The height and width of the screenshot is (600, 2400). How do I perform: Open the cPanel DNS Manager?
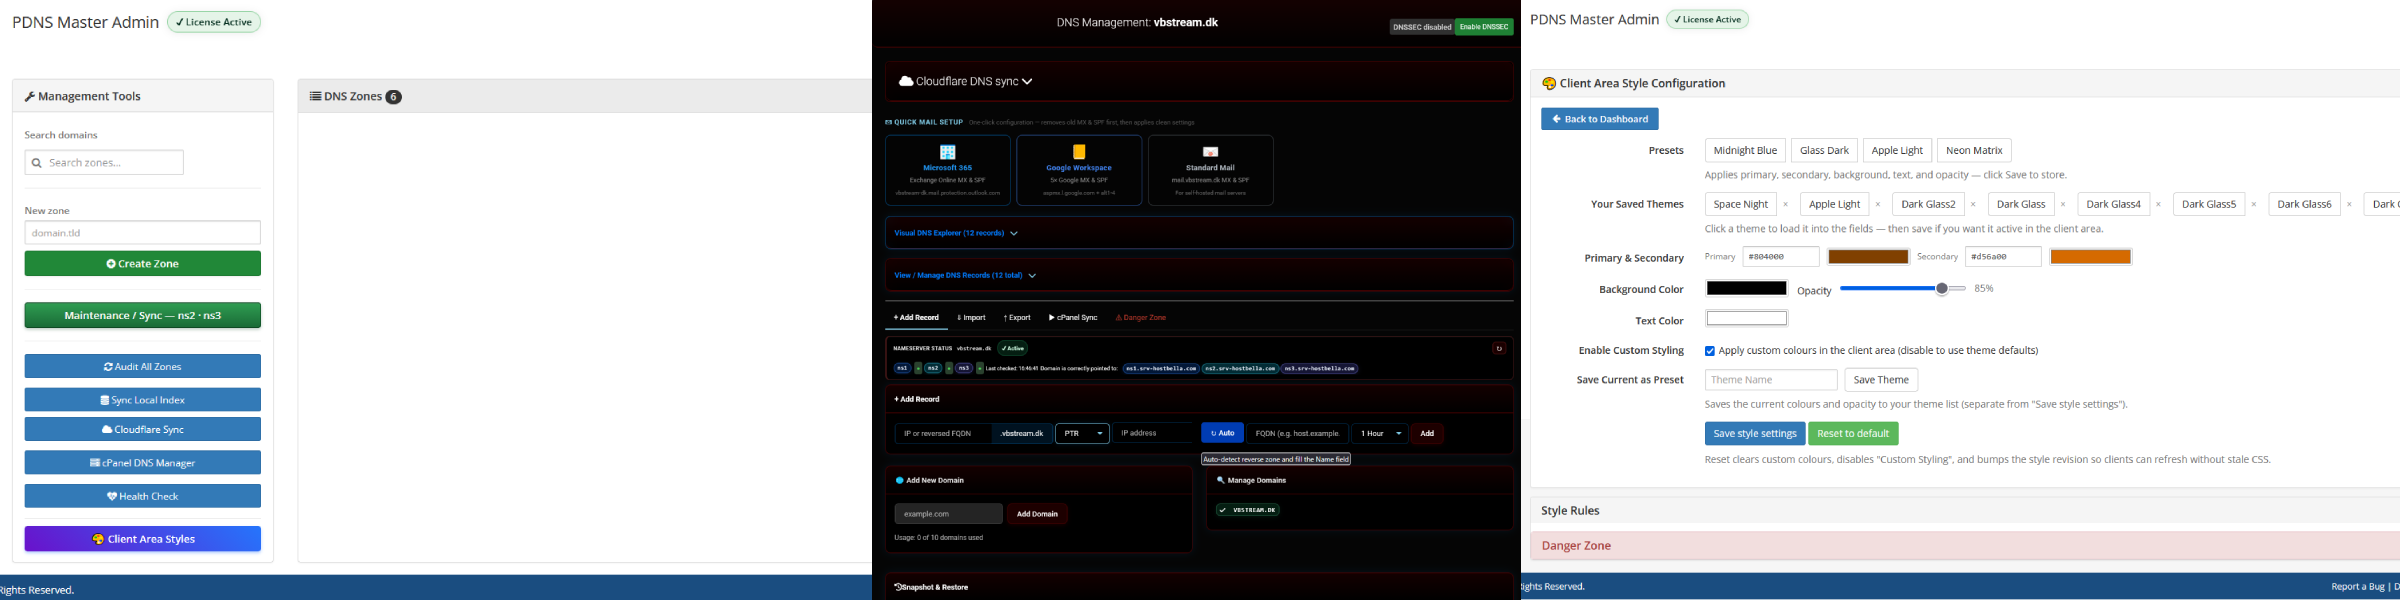(143, 463)
